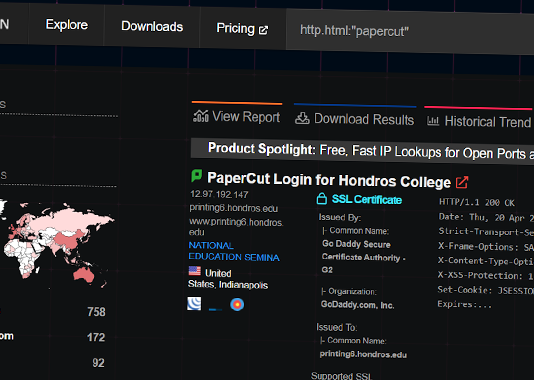Click the count 172 in the country list
The width and height of the screenshot is (534, 380).
(x=96, y=337)
